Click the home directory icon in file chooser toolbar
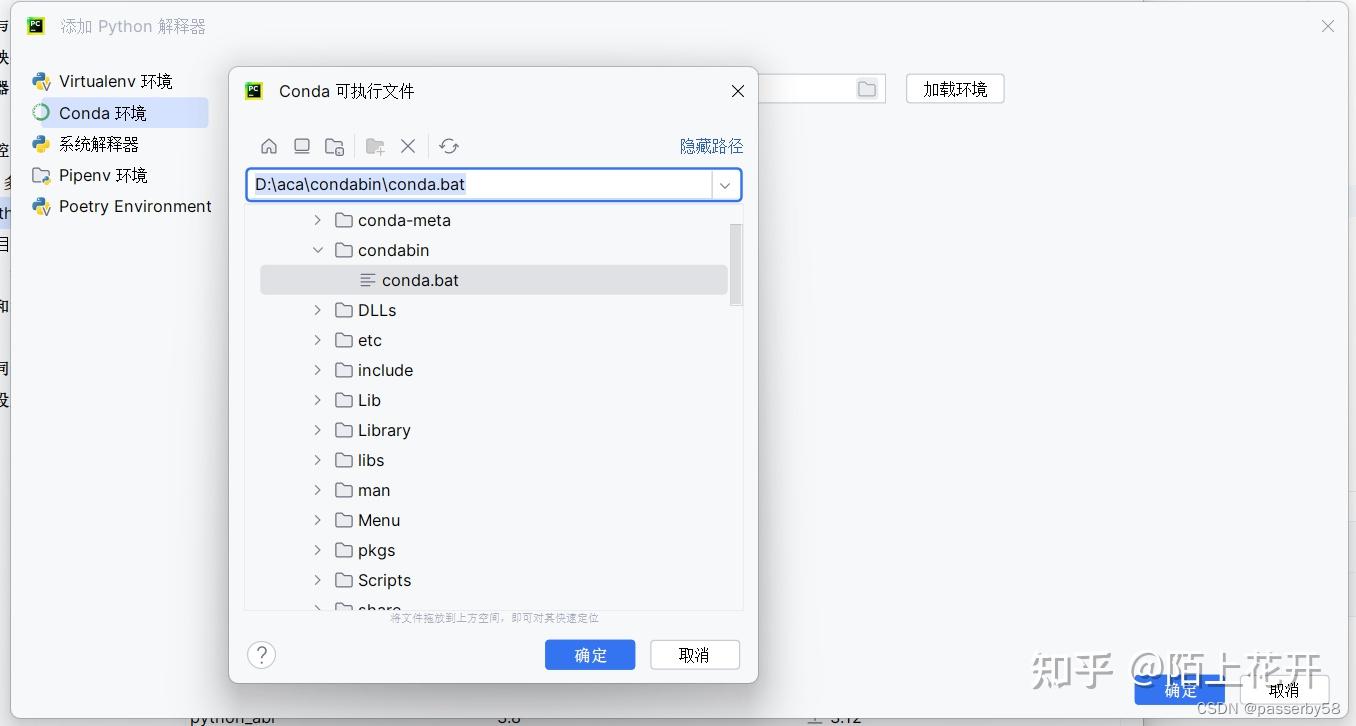 pos(268,146)
